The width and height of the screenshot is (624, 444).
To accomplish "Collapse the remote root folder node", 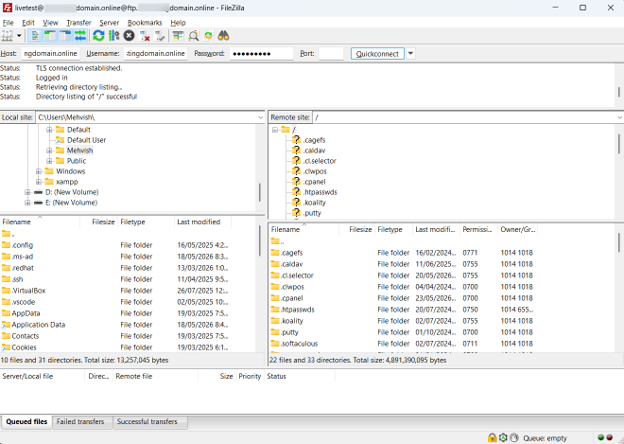I will click(275, 130).
